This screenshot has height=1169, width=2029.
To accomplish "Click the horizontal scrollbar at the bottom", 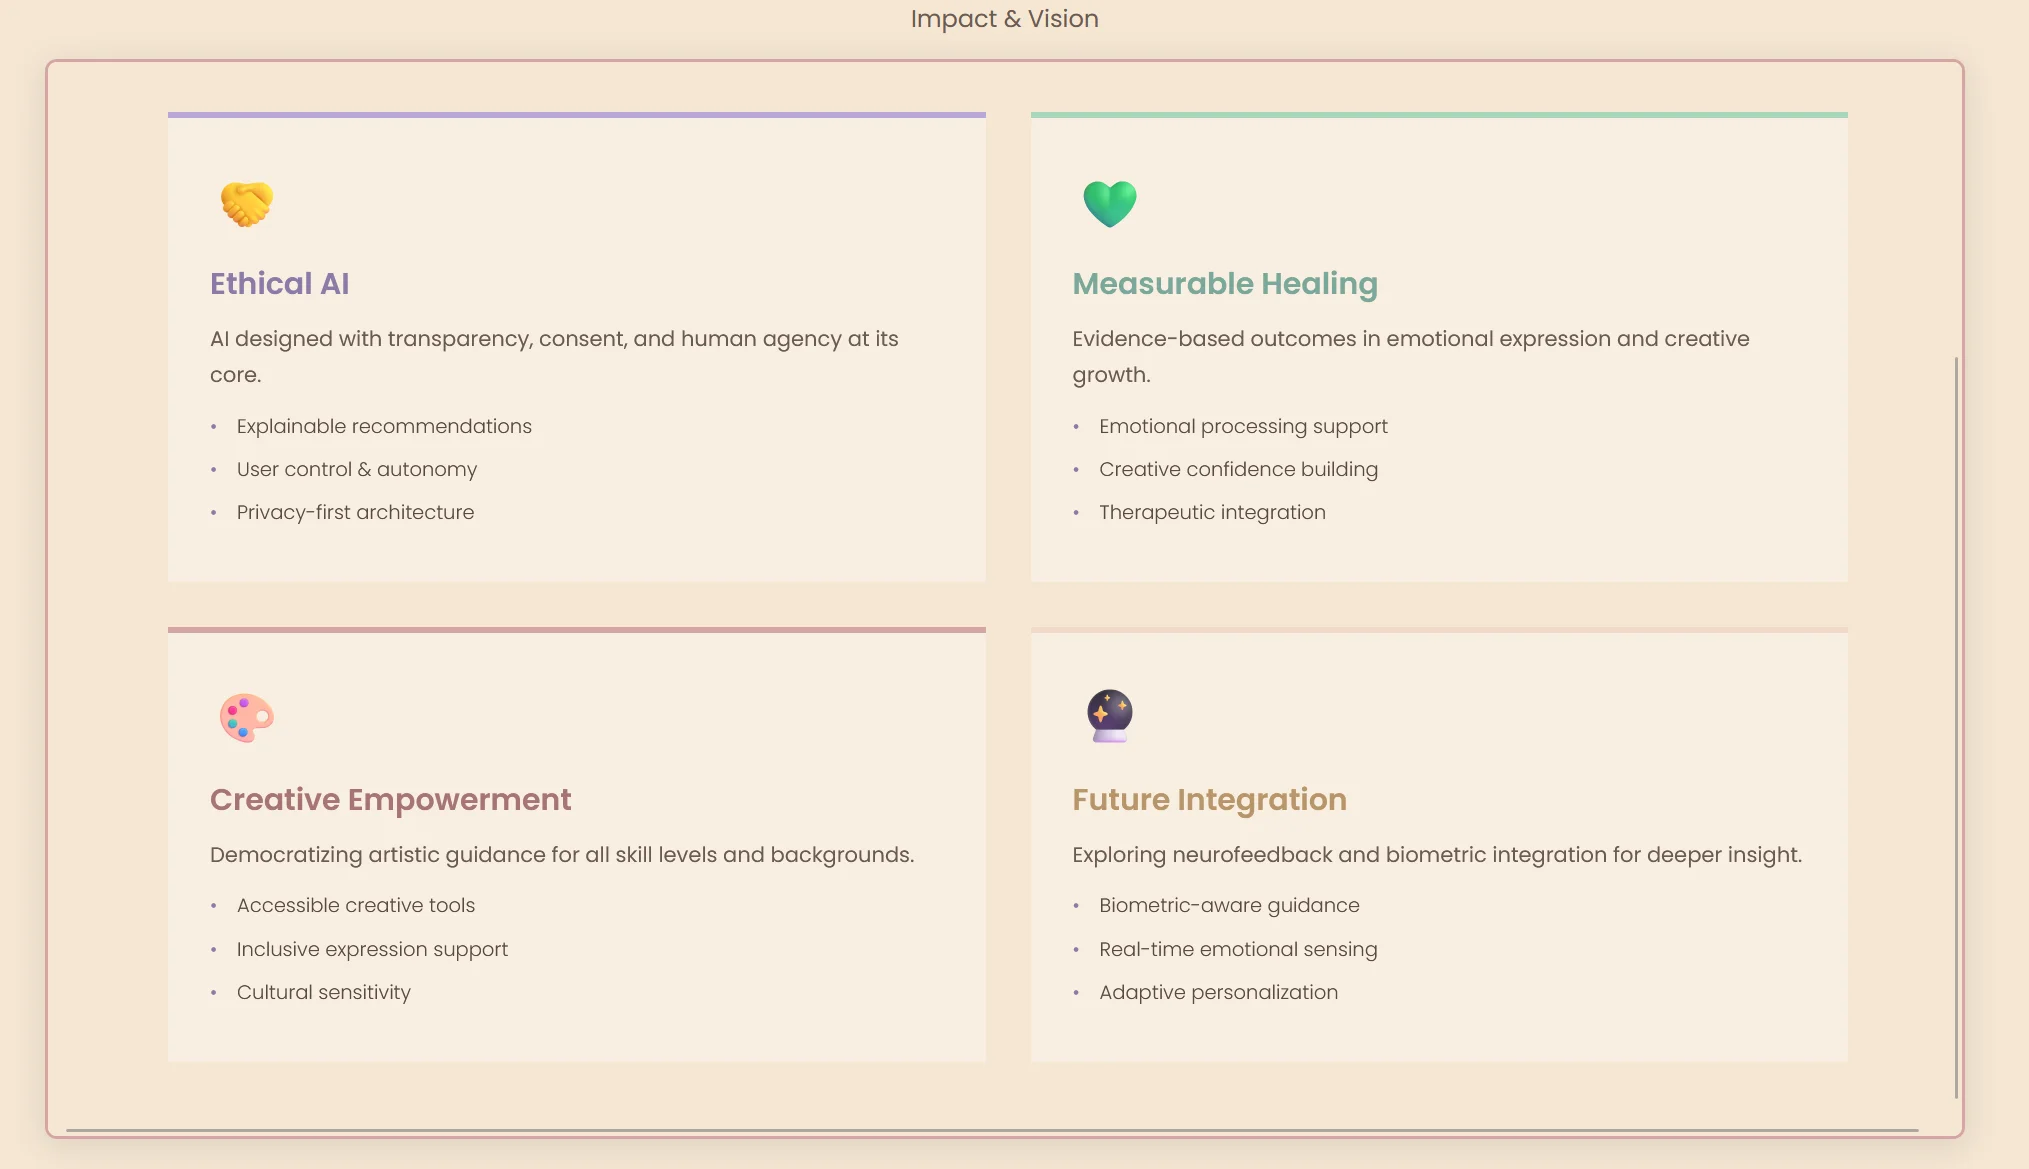I will point(992,1130).
